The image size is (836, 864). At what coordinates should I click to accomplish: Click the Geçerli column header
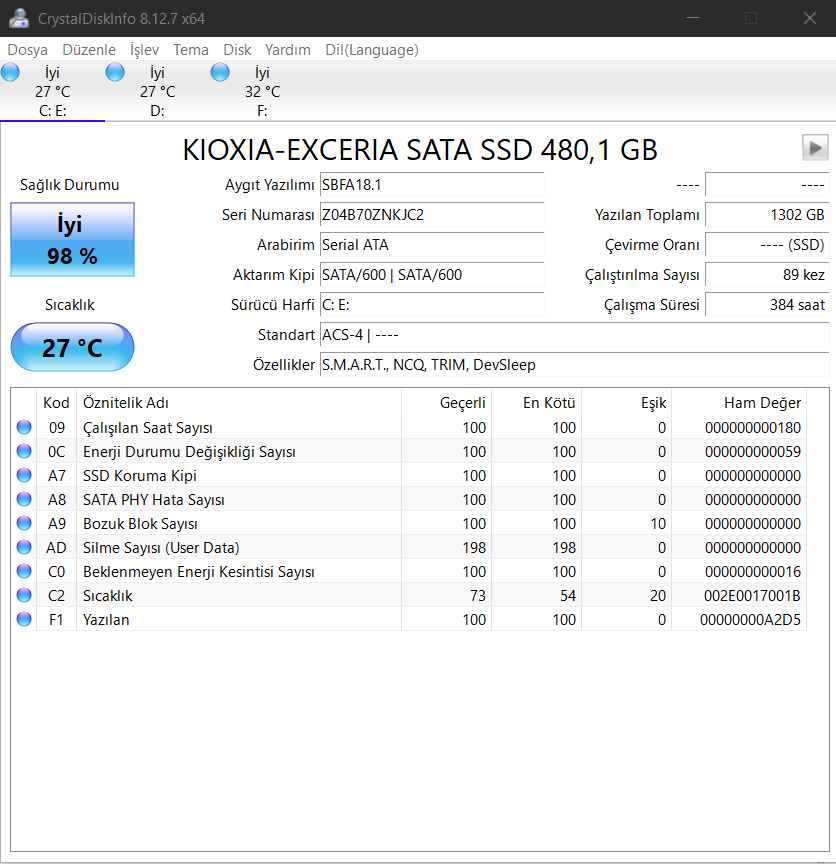pyautogui.click(x=447, y=403)
